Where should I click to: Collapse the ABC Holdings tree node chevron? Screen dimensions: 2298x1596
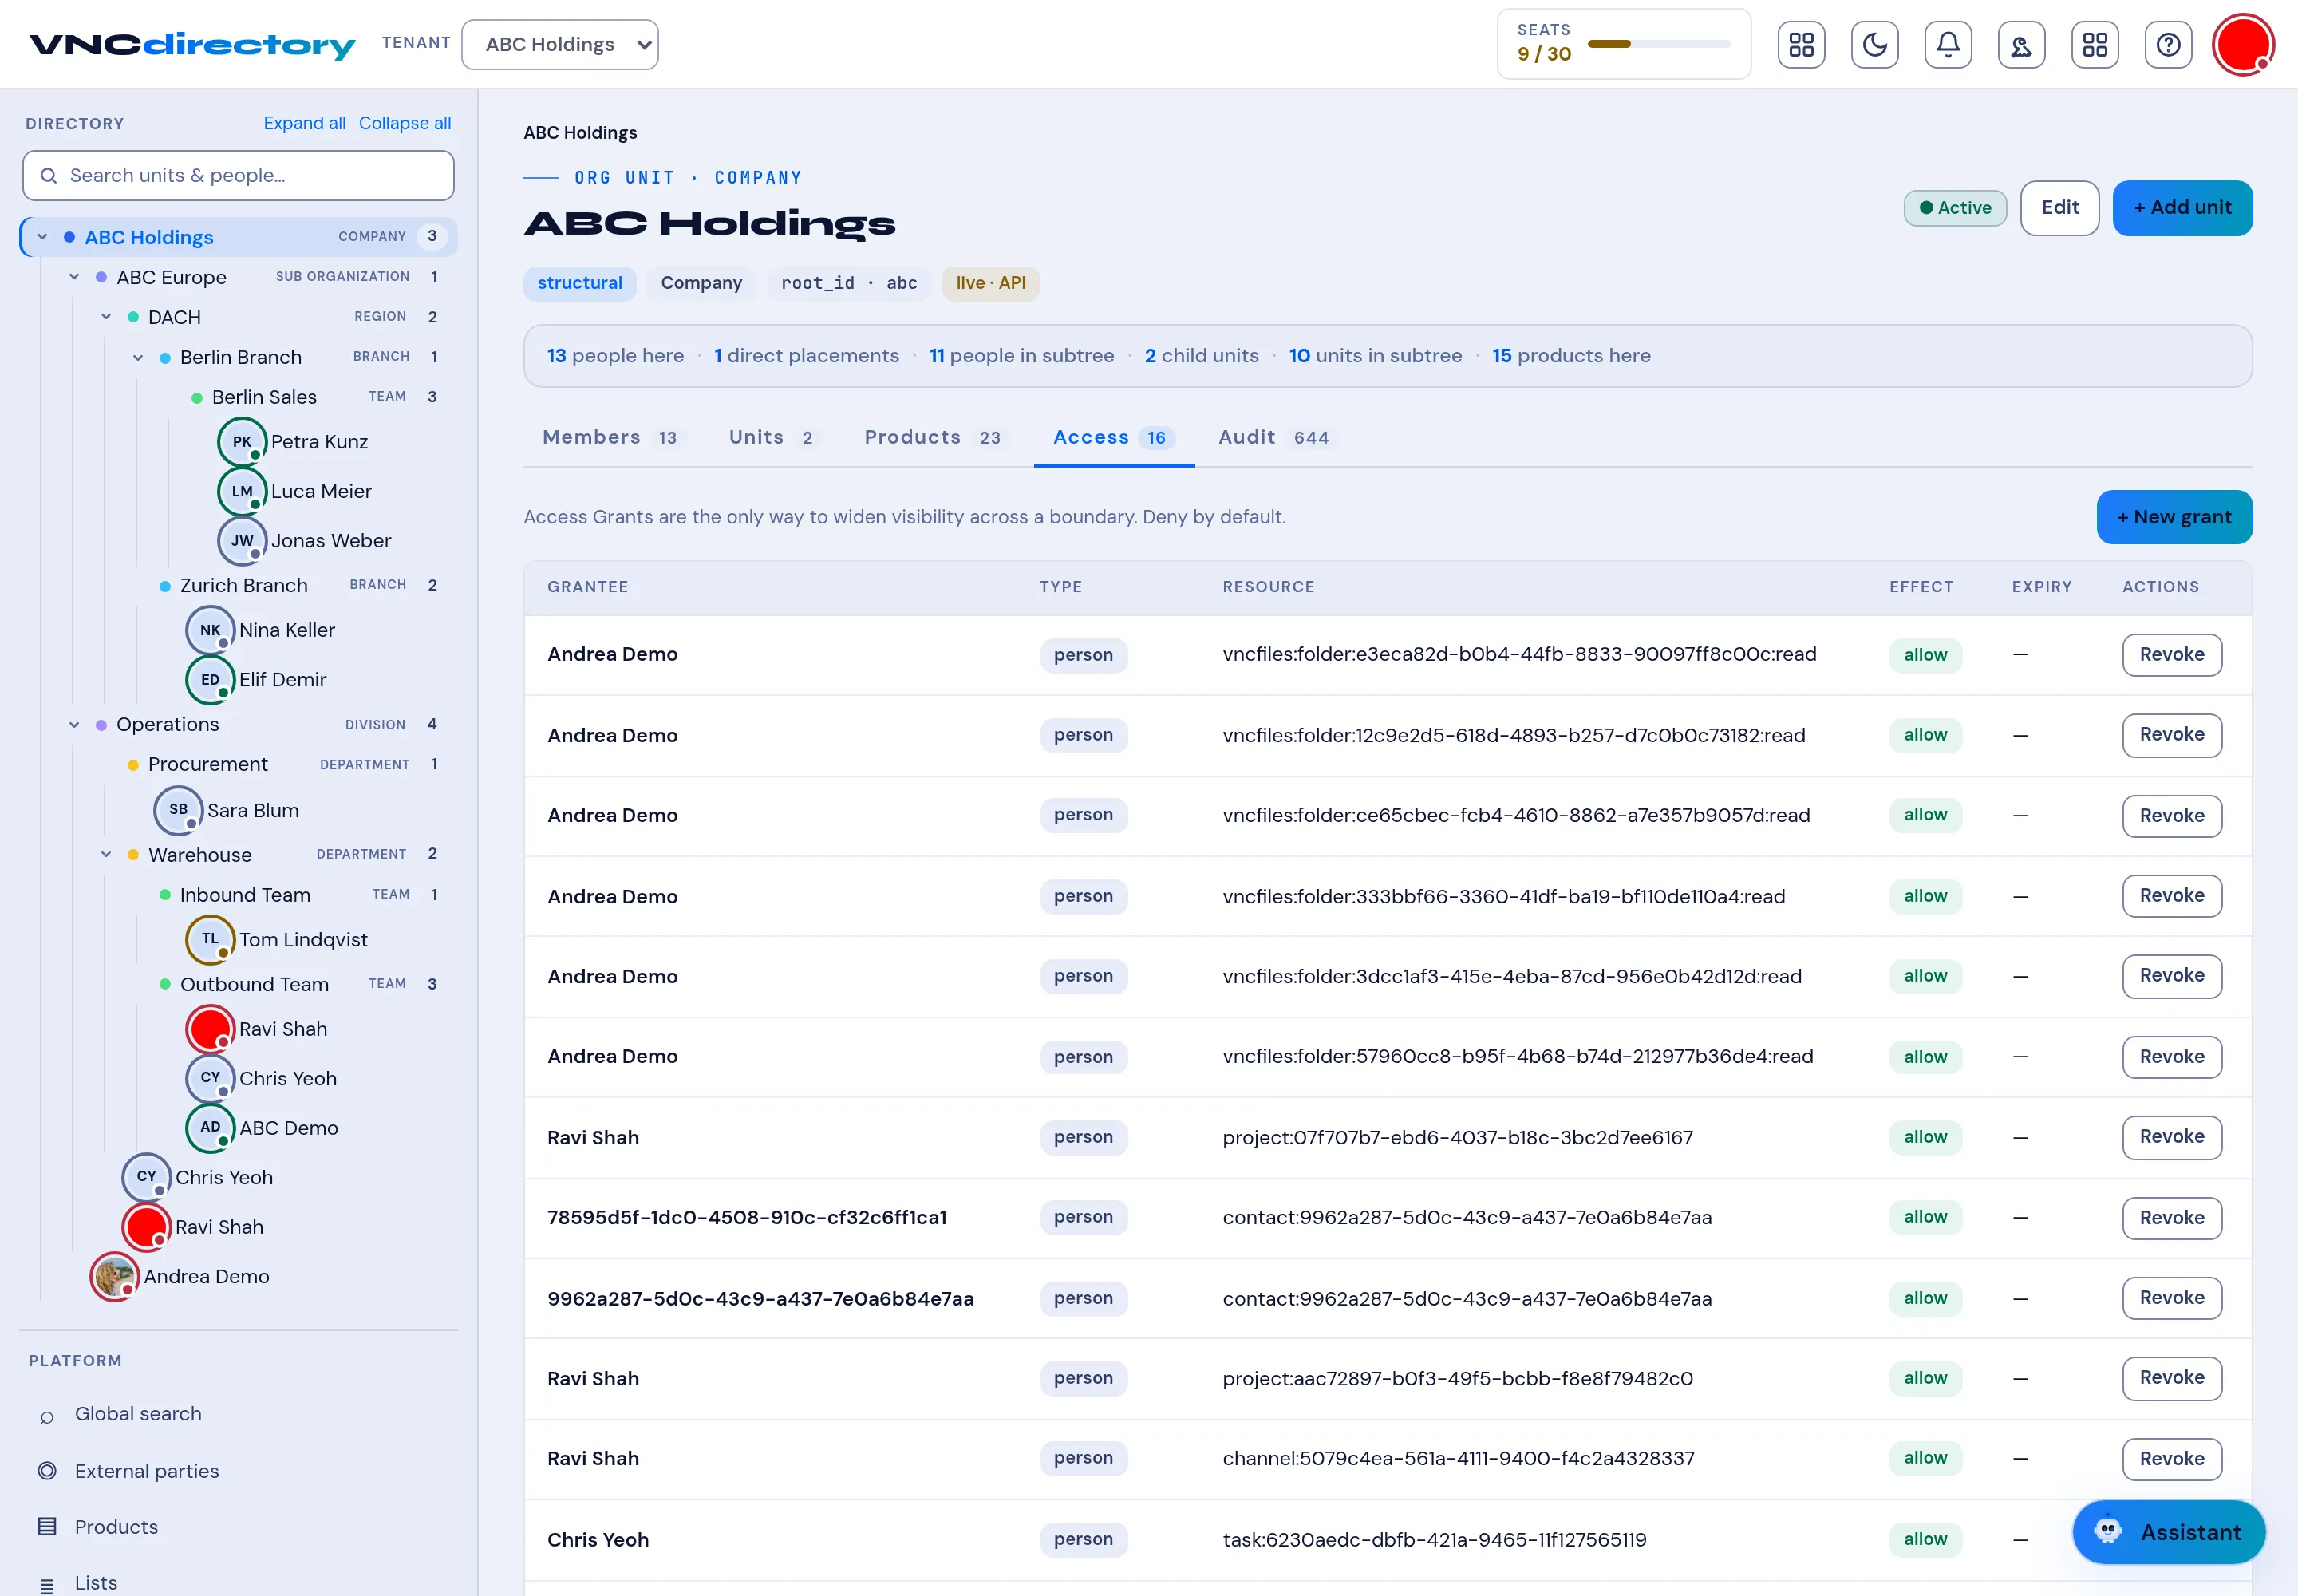(x=42, y=237)
